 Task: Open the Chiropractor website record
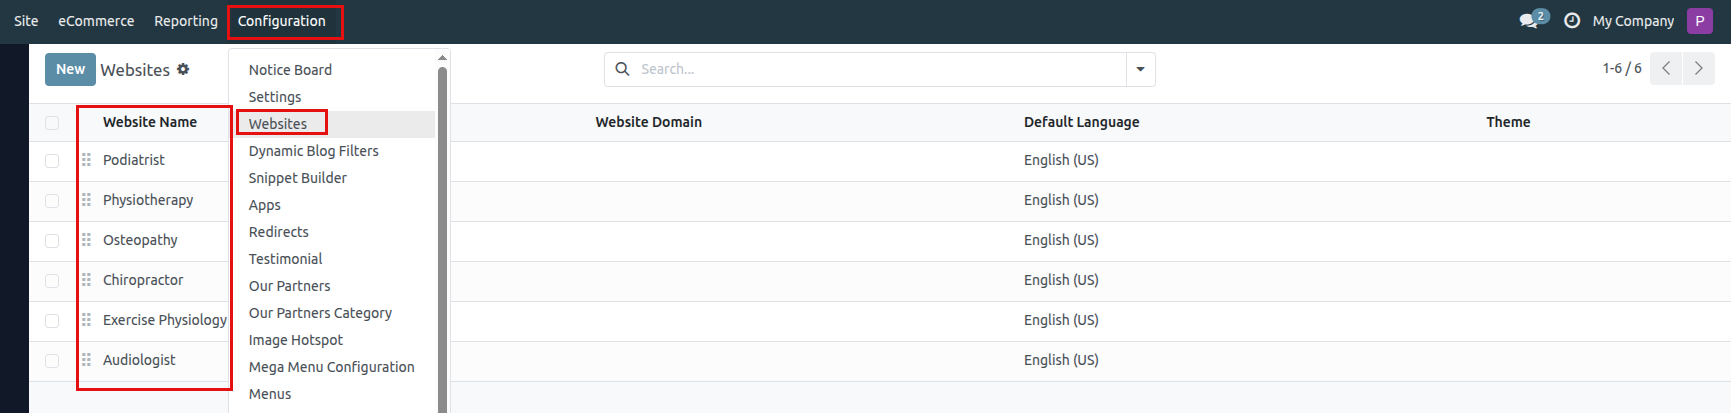pyautogui.click(x=143, y=280)
